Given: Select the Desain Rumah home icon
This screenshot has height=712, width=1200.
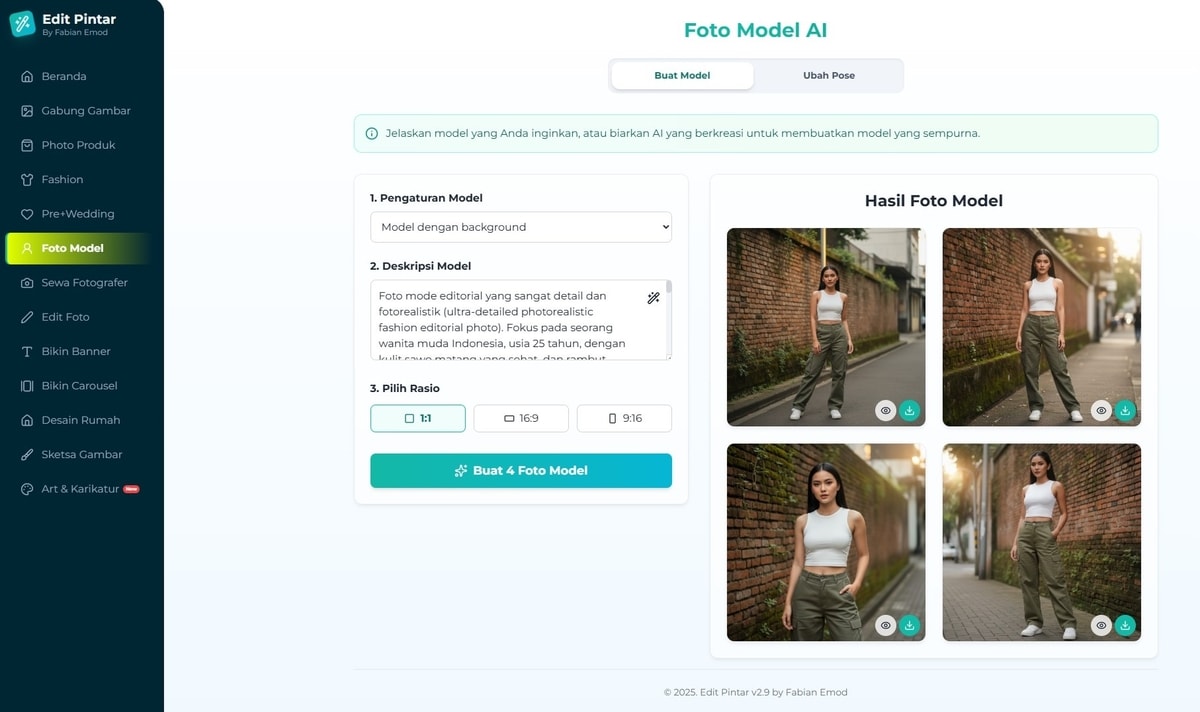Looking at the screenshot, I should click(27, 420).
